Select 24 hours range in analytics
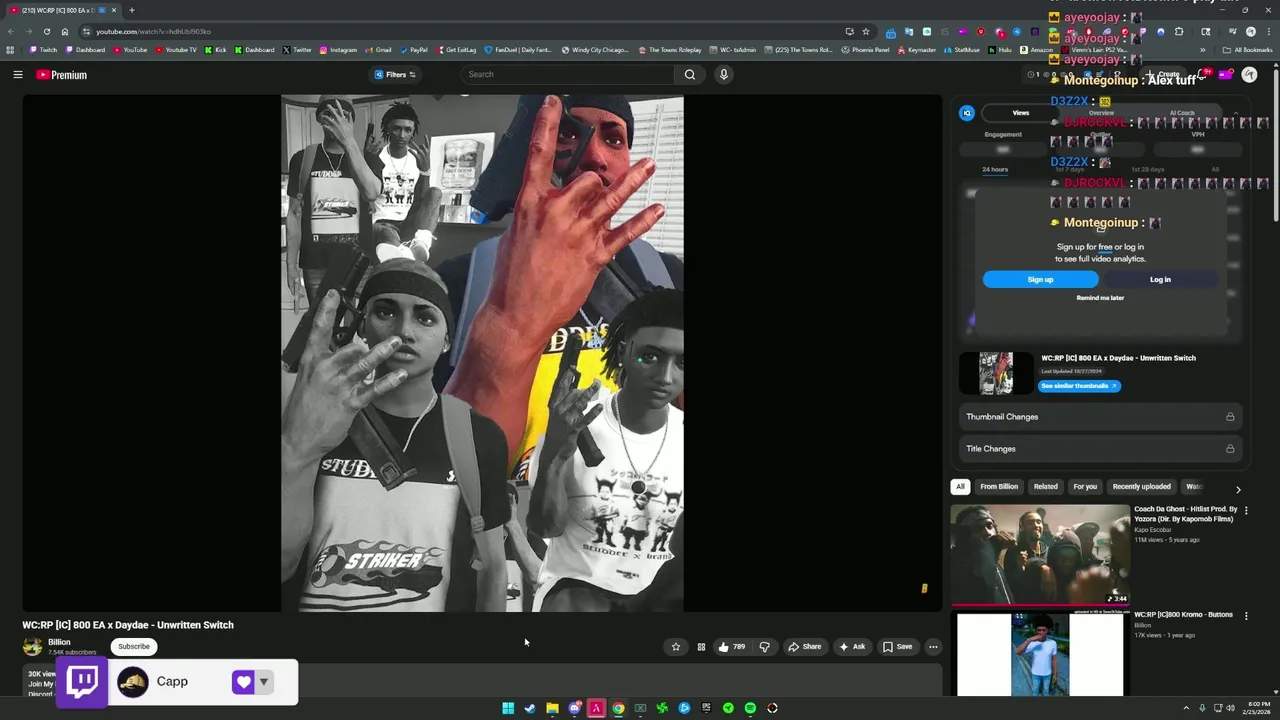Viewport: 1280px width, 720px height. pos(995,170)
